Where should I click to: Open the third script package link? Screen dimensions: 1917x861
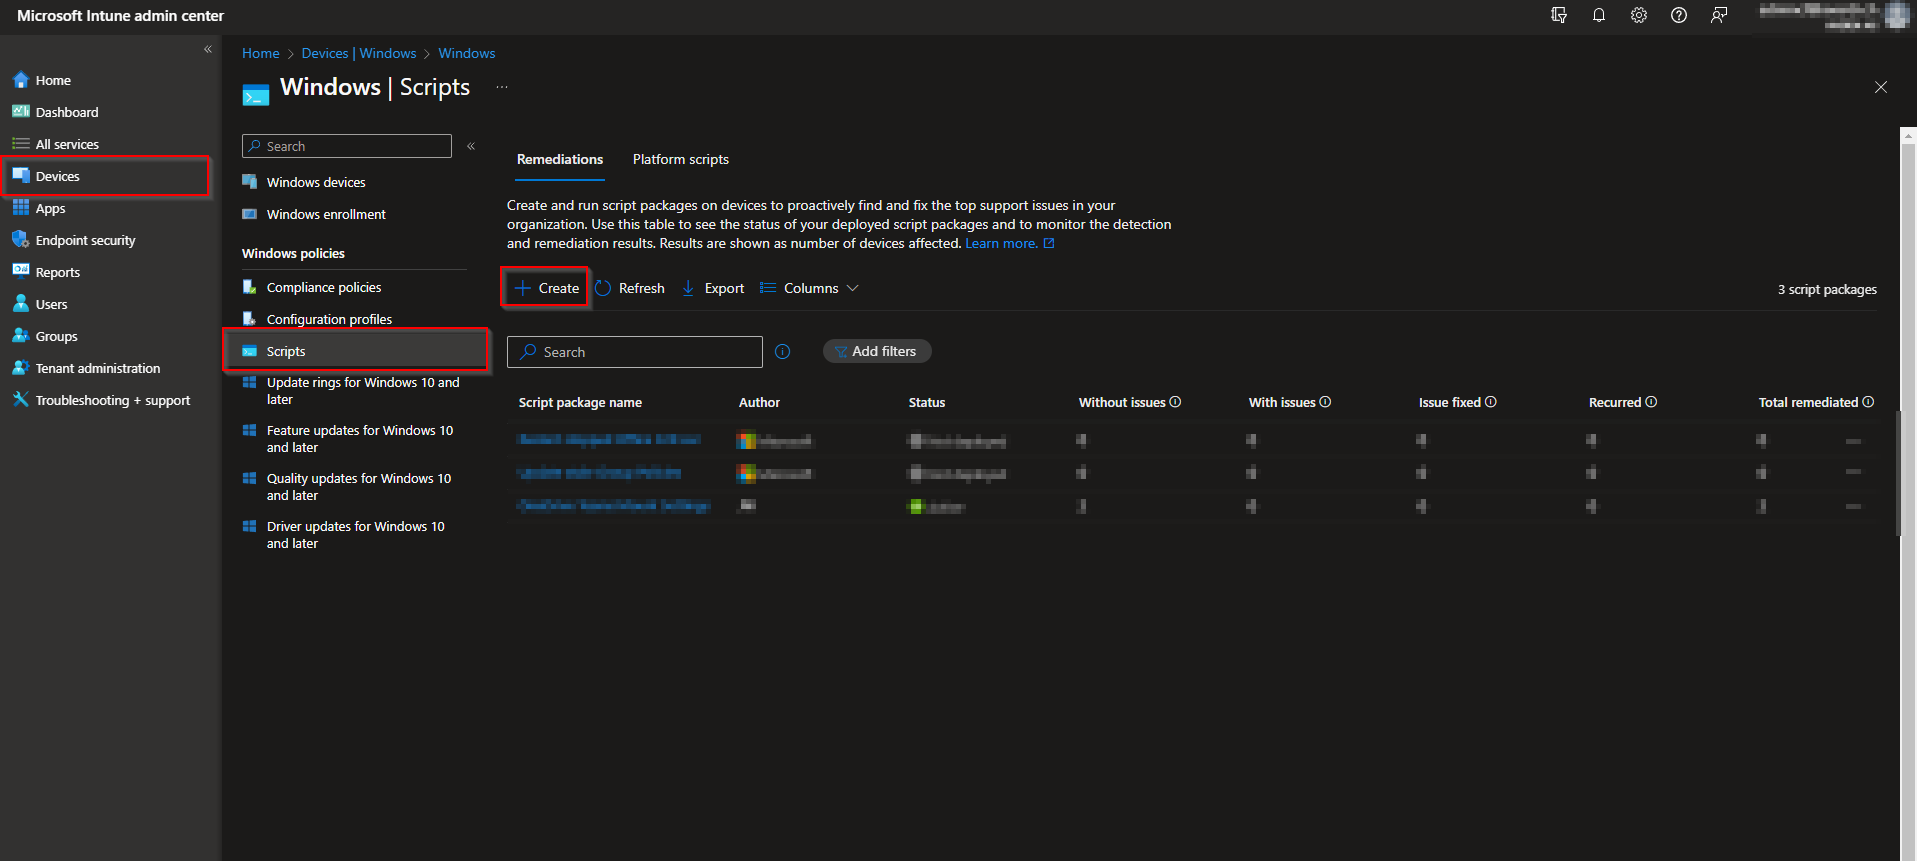[614, 506]
